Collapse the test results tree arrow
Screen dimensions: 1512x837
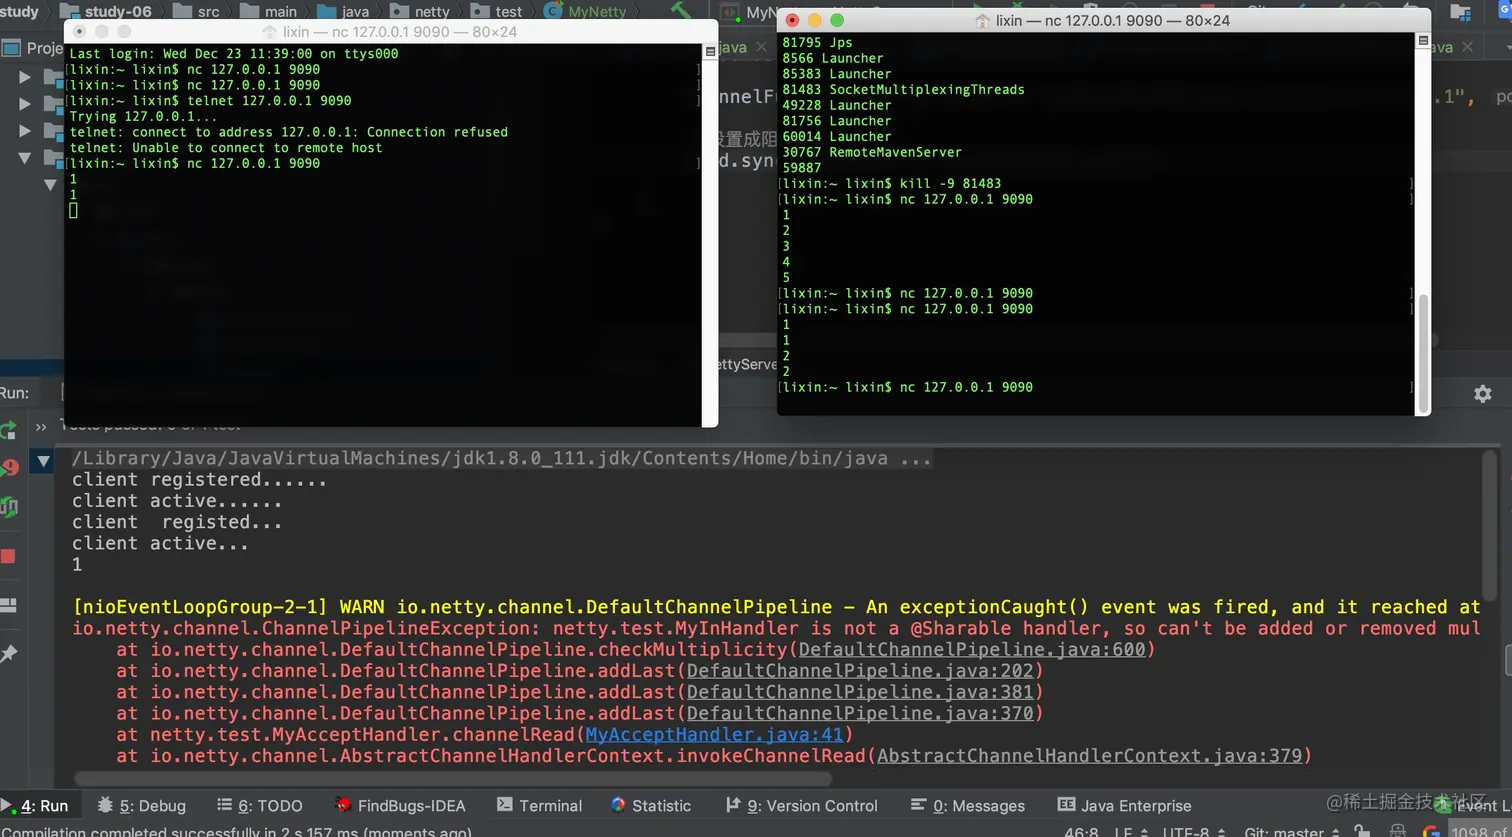click(x=43, y=462)
